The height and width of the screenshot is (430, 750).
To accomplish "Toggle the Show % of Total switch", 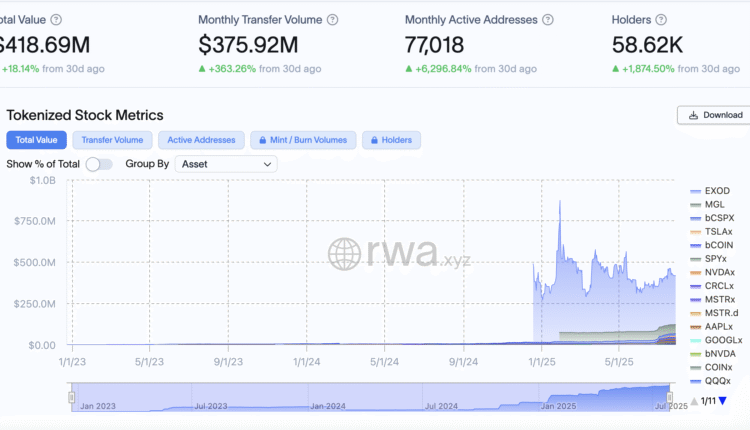I will coord(99,164).
